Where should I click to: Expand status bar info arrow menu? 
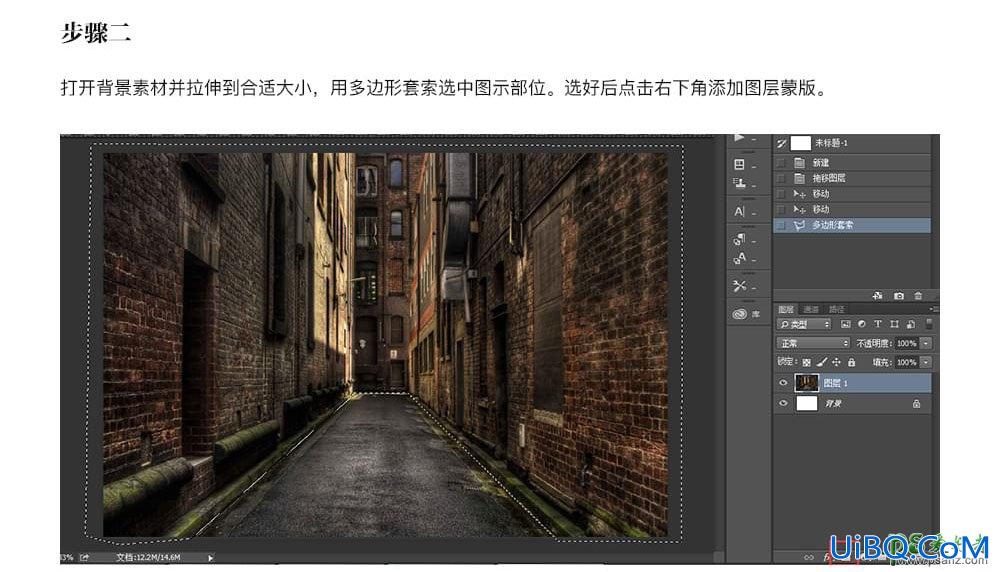click(x=210, y=558)
